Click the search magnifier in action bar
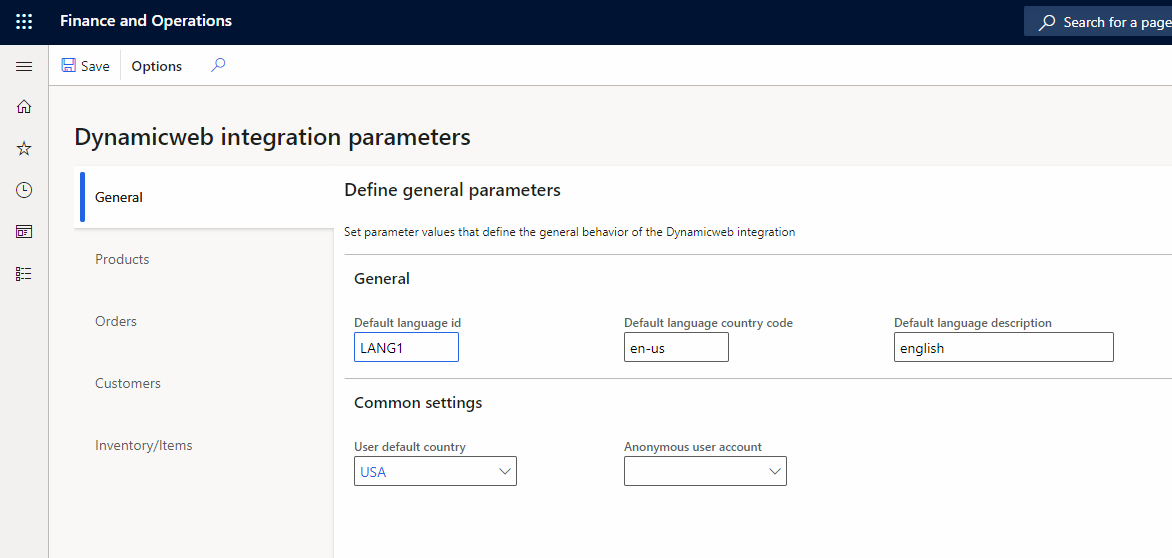Screen dimensions: 1172x558 [x=218, y=65]
